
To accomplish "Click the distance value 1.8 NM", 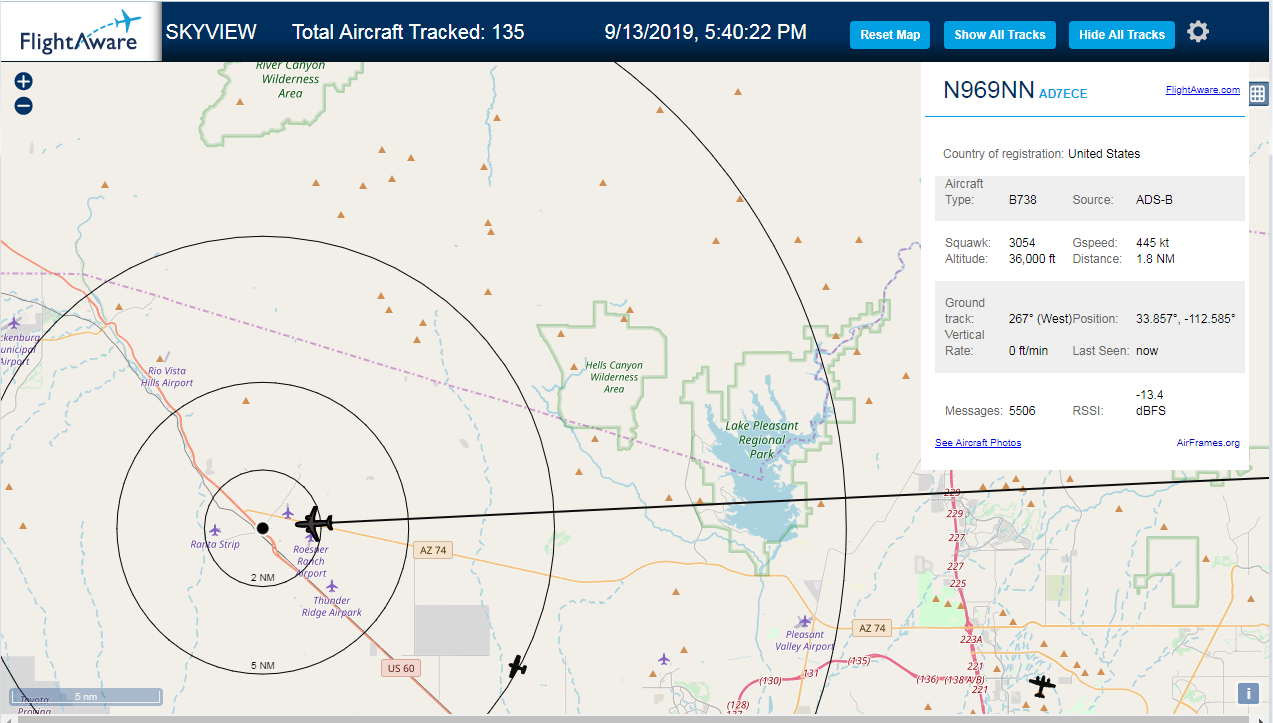I will pyautogui.click(x=1155, y=259).
